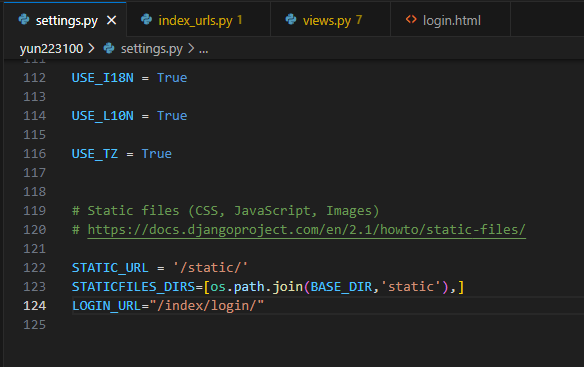Click the "/index/login/" string value
The image size is (584, 367).
(x=206, y=306)
